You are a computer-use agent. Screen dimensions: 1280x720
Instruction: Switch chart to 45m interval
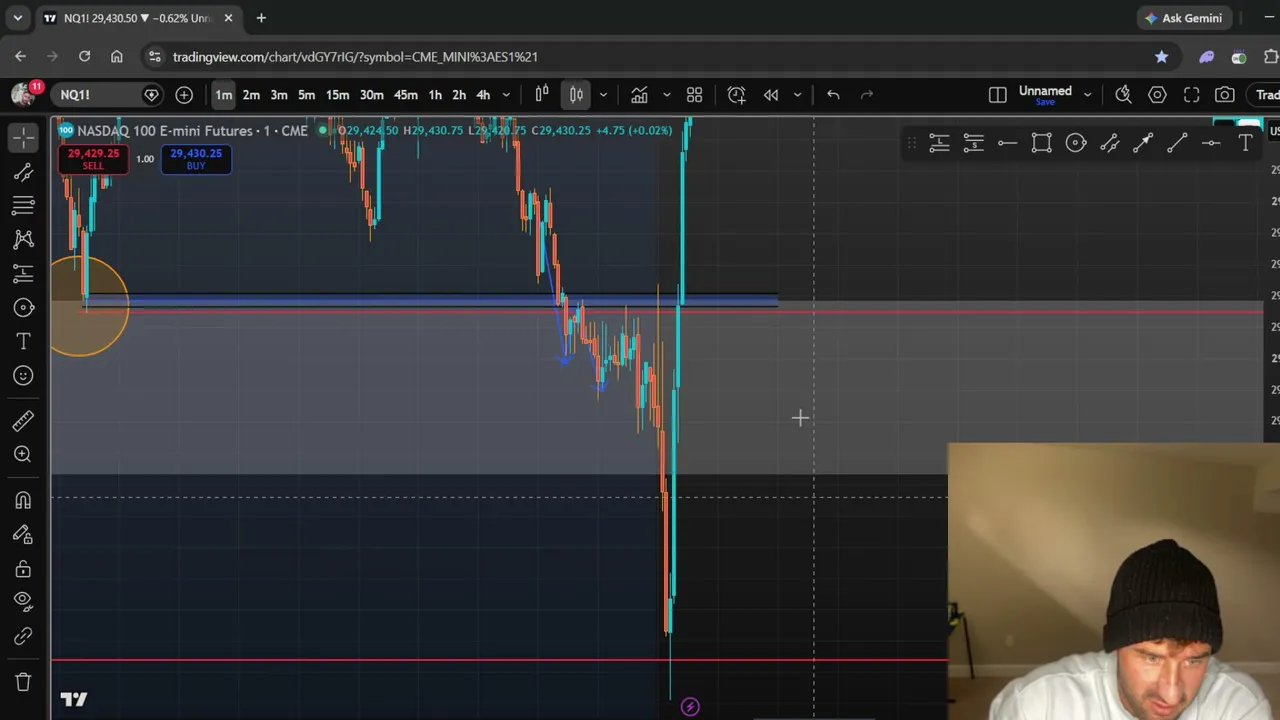point(405,95)
